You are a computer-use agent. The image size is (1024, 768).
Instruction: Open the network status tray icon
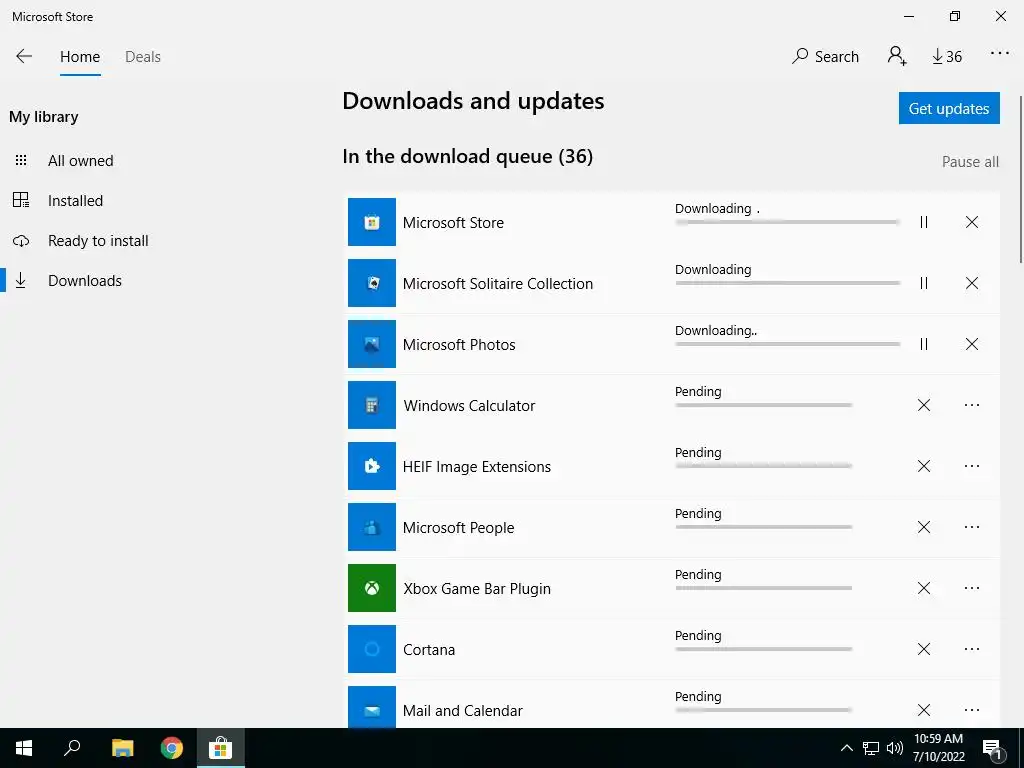click(871, 748)
